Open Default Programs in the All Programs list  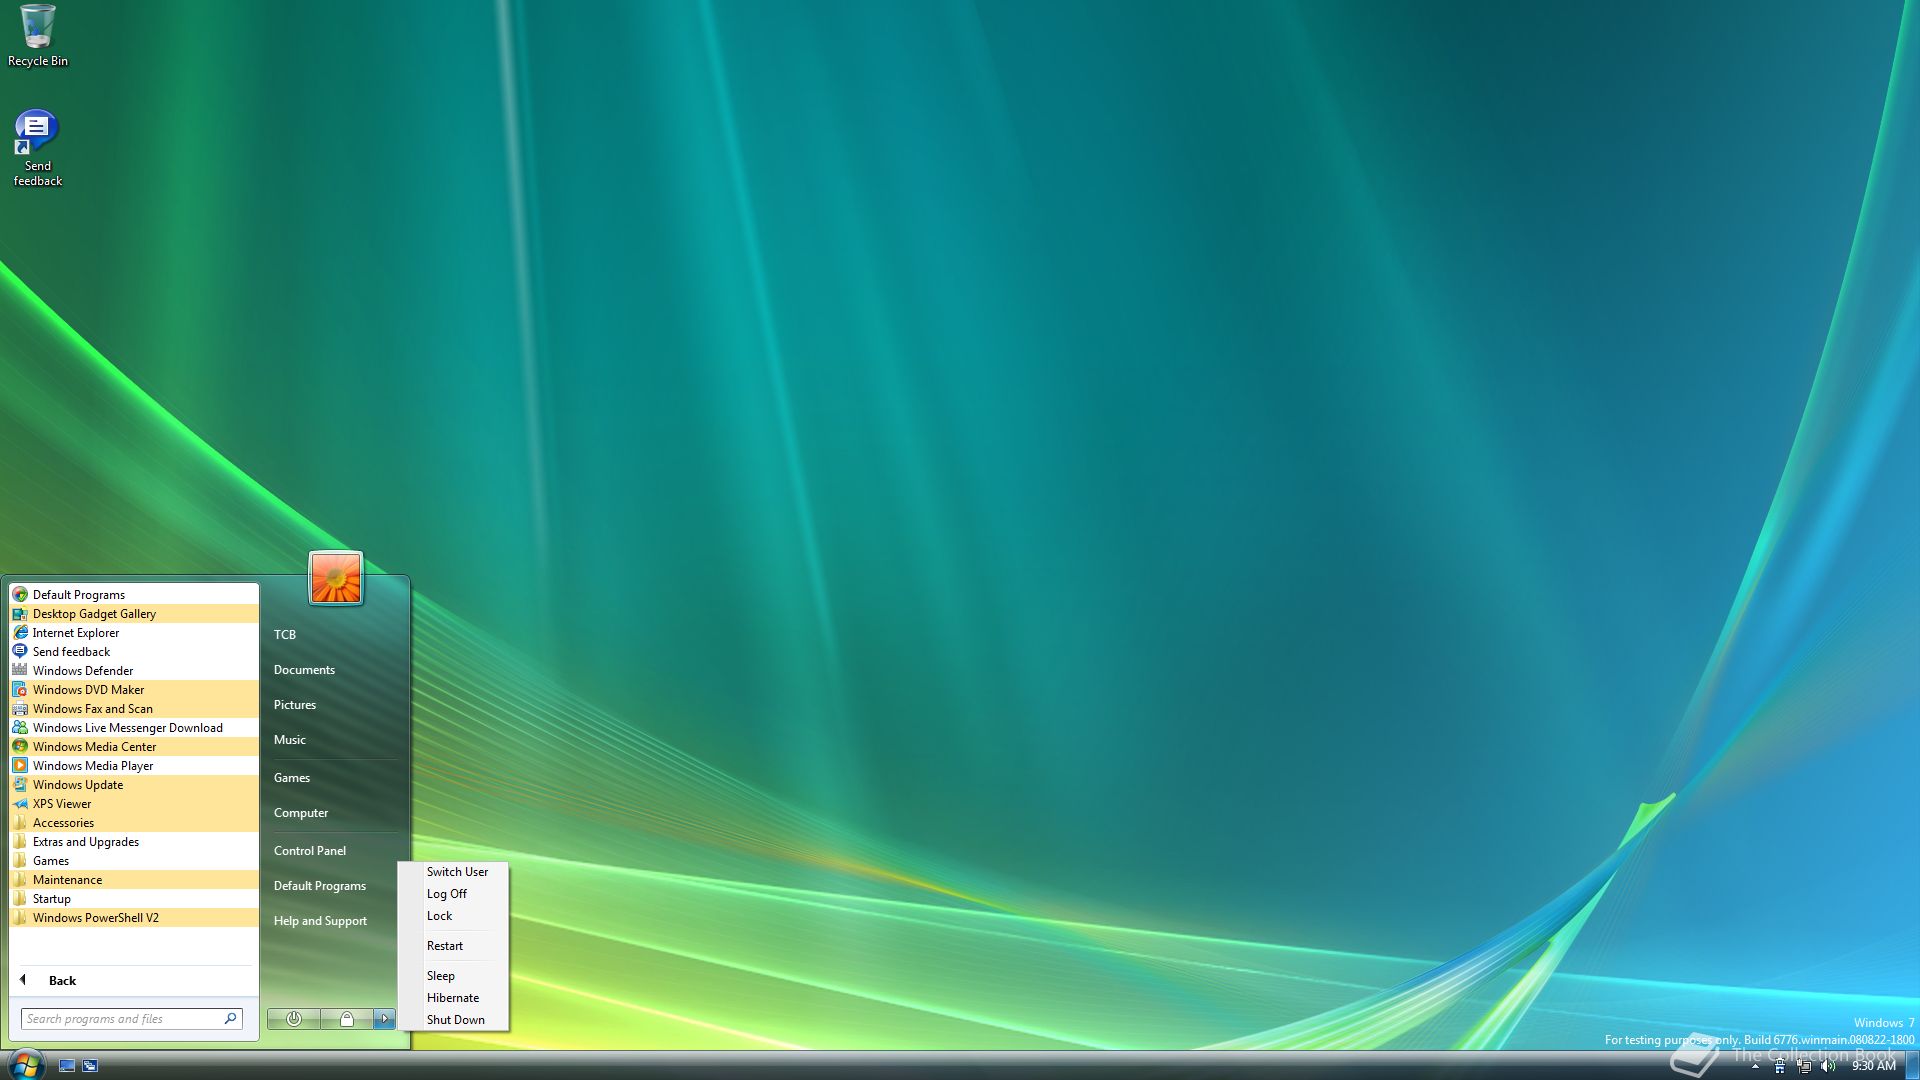pos(134,595)
